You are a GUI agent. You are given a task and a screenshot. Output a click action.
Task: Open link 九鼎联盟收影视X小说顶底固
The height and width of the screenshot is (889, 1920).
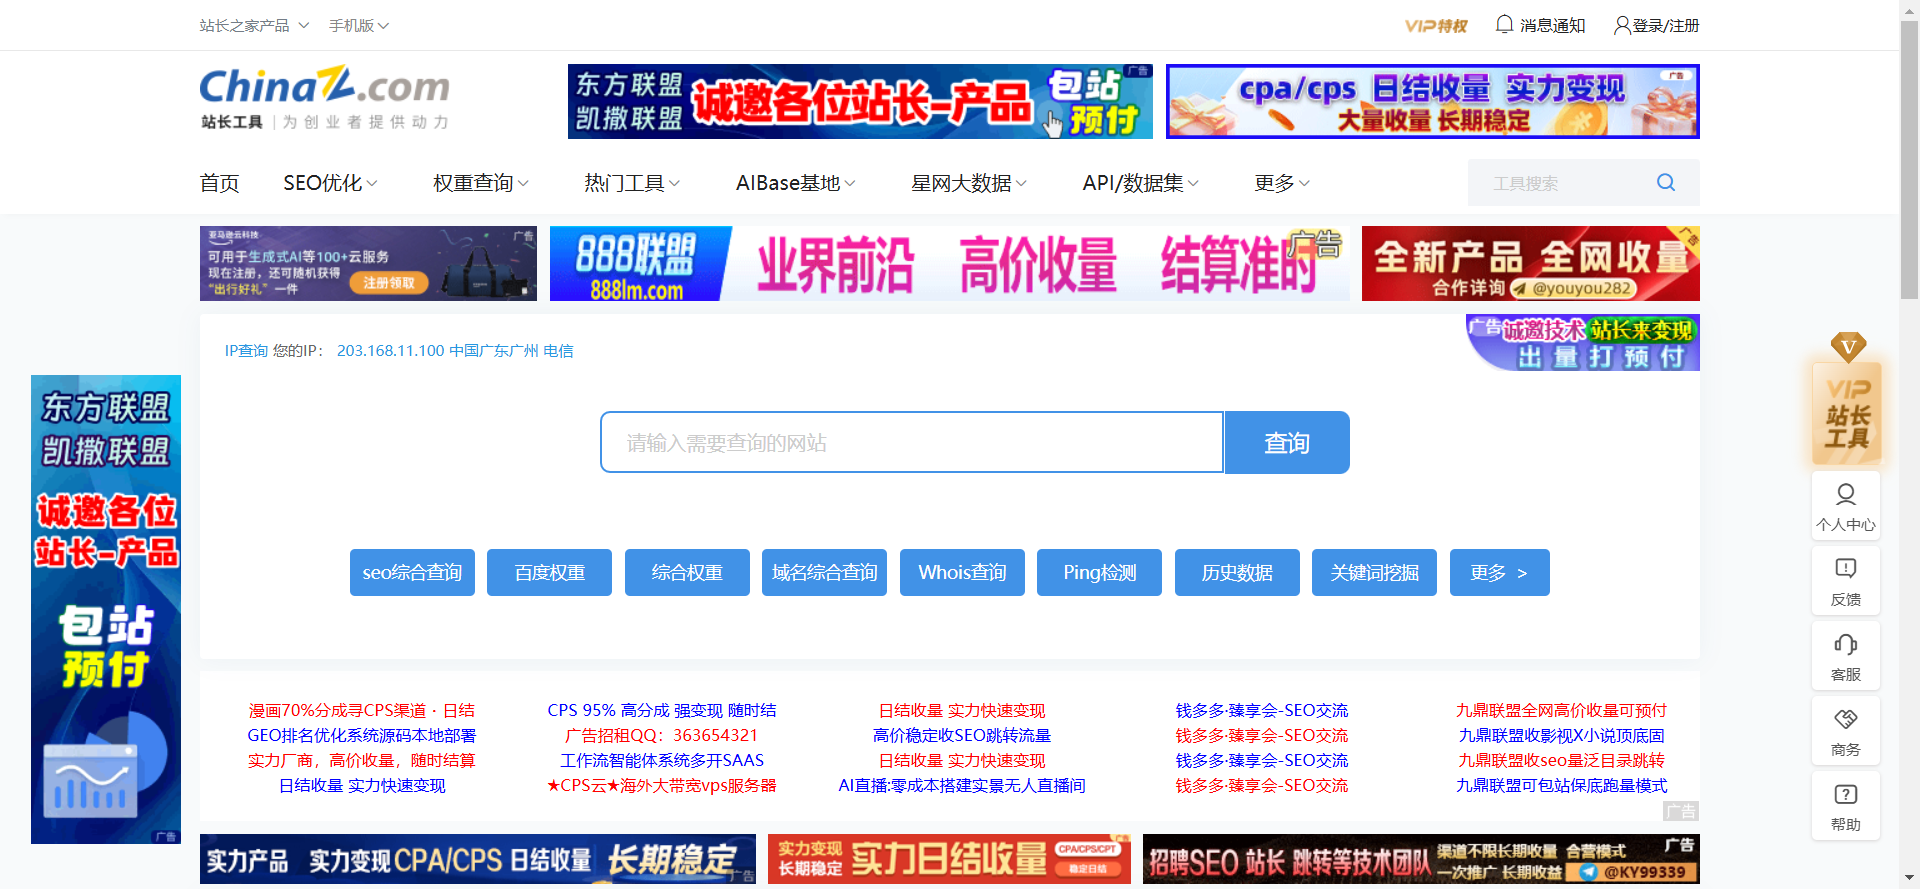coord(1562,735)
